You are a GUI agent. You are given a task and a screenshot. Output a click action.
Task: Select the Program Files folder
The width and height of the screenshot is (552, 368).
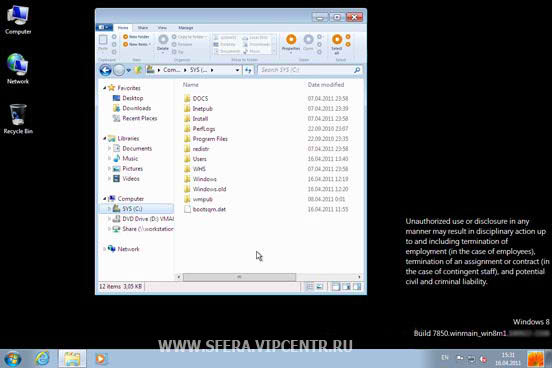pos(206,139)
